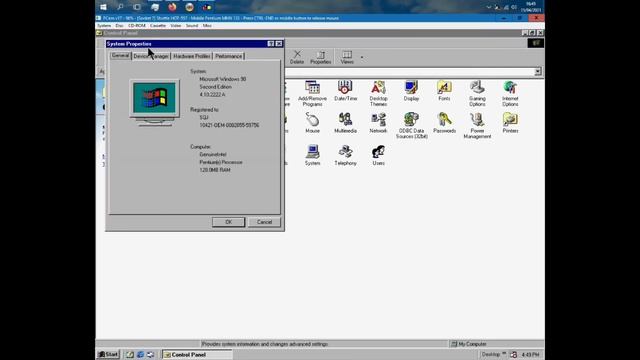Click the Properties toolbar button in Control Panel
This screenshot has width=640, height=360.
[320, 57]
